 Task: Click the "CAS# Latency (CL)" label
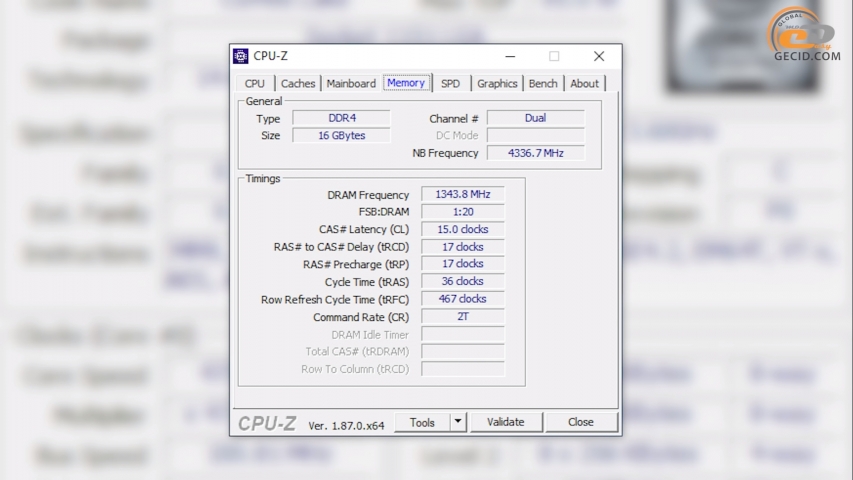[x=364, y=230]
